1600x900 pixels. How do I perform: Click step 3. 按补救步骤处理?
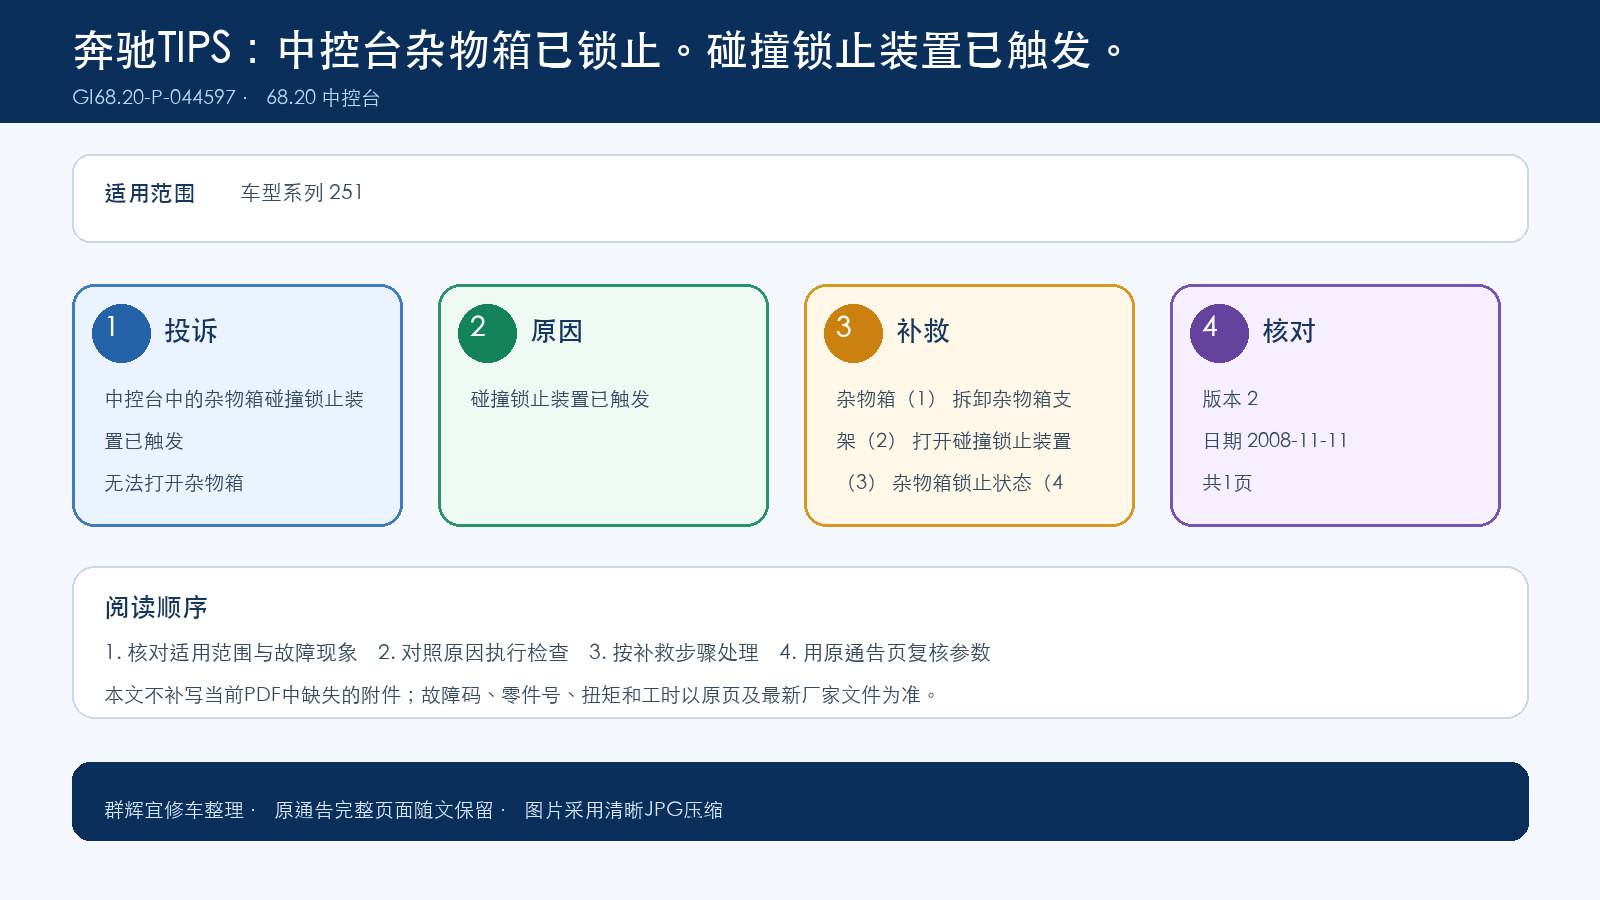pyautogui.click(x=674, y=653)
